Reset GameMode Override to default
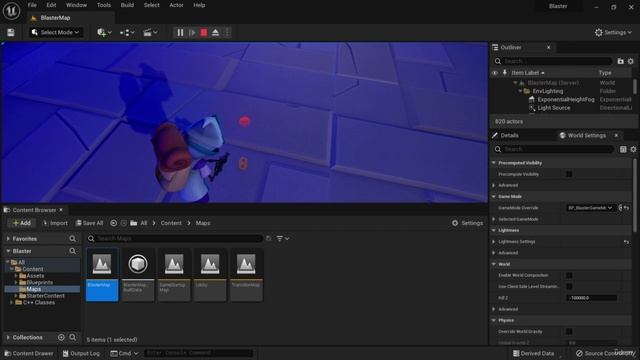 coord(626,208)
